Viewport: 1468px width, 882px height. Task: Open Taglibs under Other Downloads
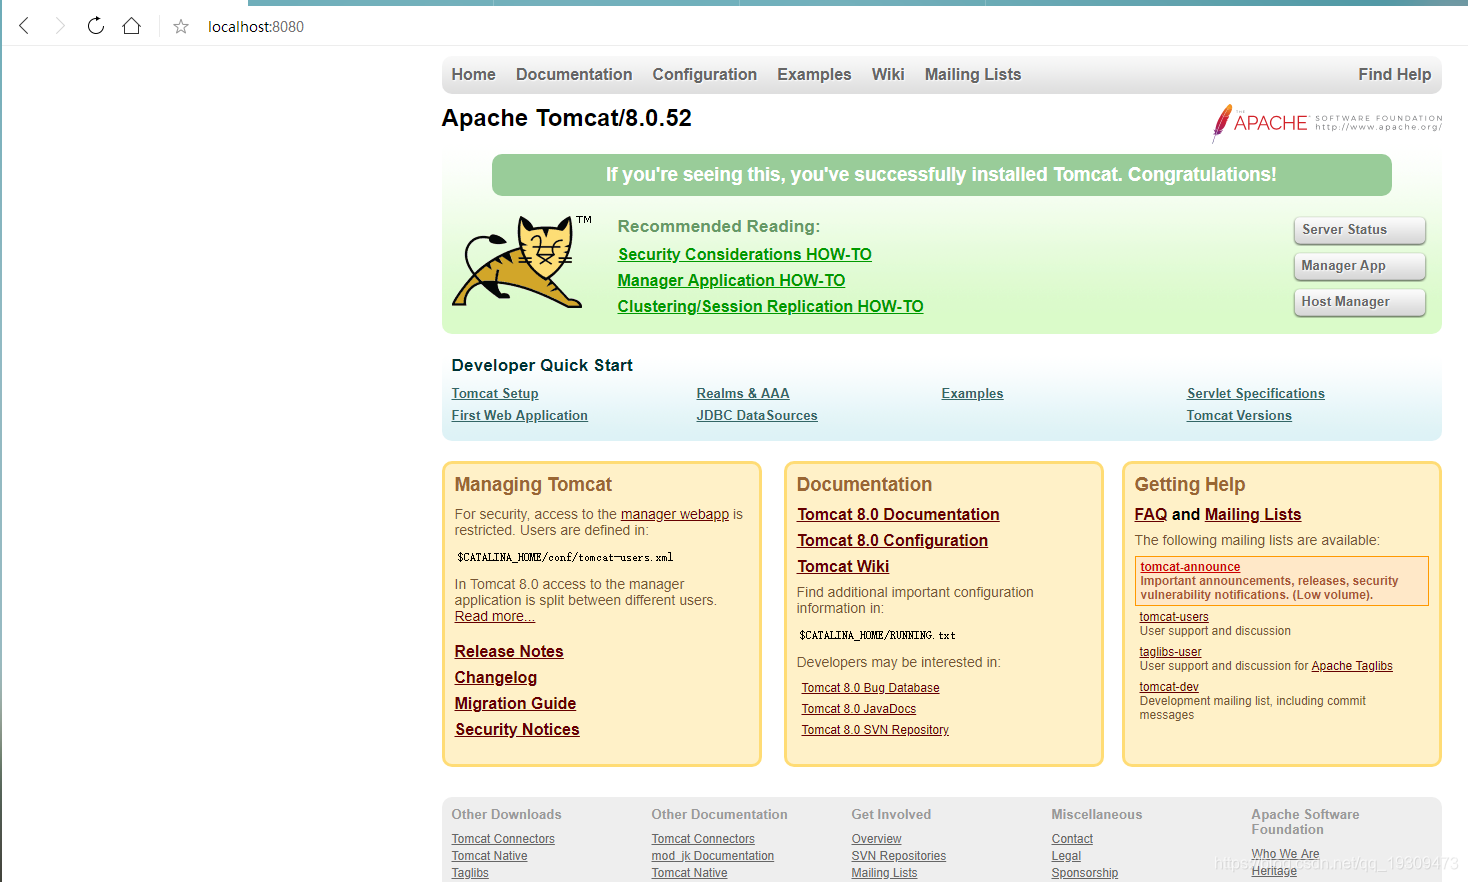[470, 873]
